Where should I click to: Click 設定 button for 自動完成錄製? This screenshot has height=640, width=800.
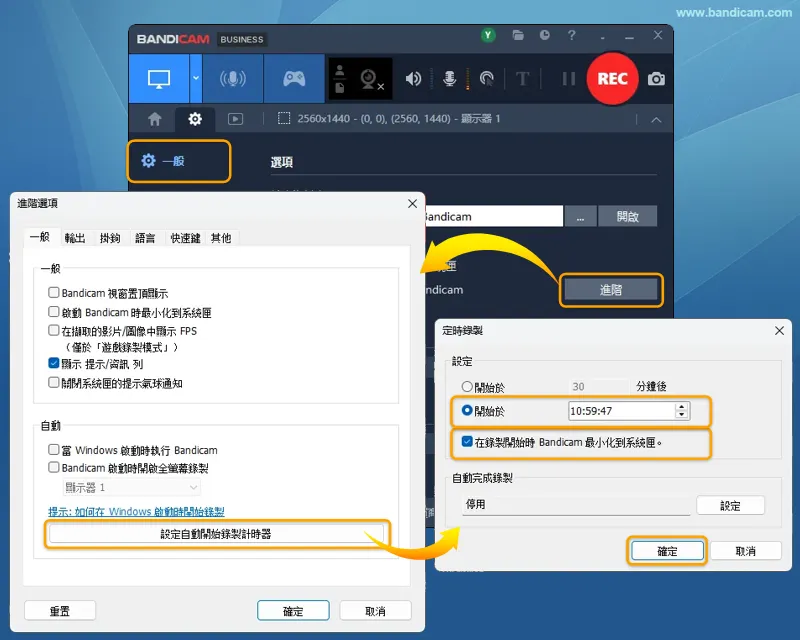point(730,505)
